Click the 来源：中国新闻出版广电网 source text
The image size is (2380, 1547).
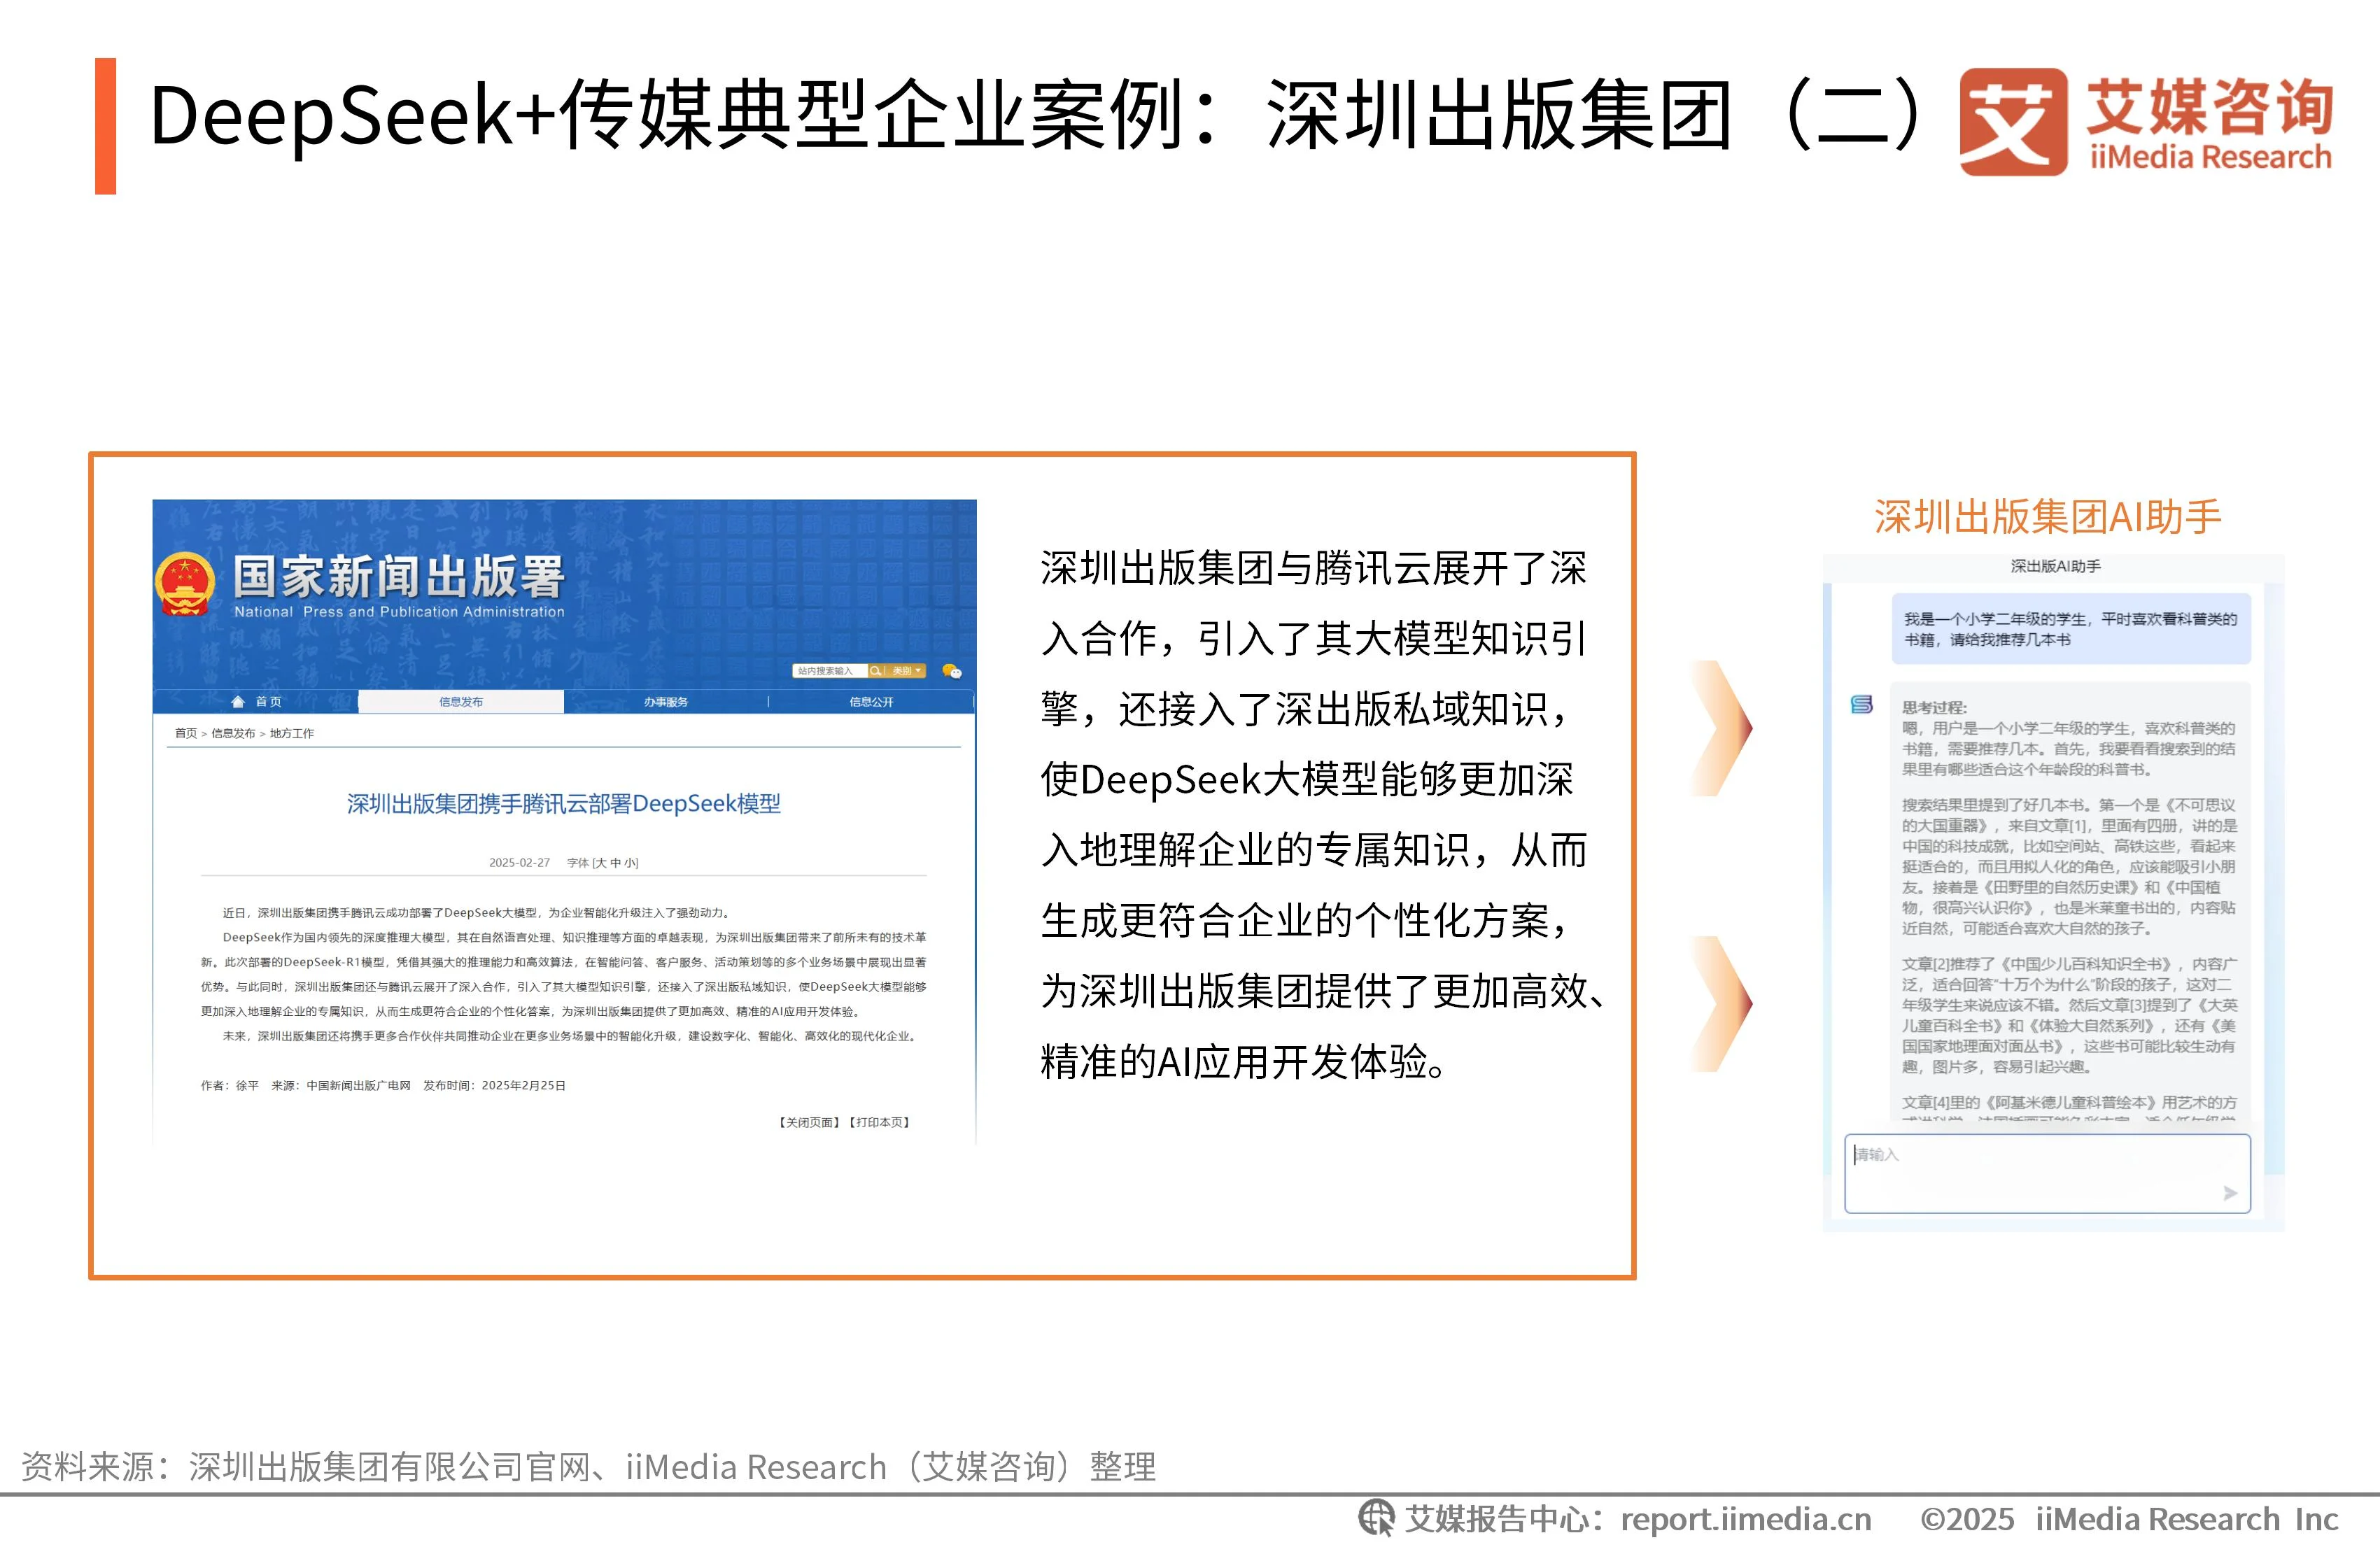[x=341, y=1085]
